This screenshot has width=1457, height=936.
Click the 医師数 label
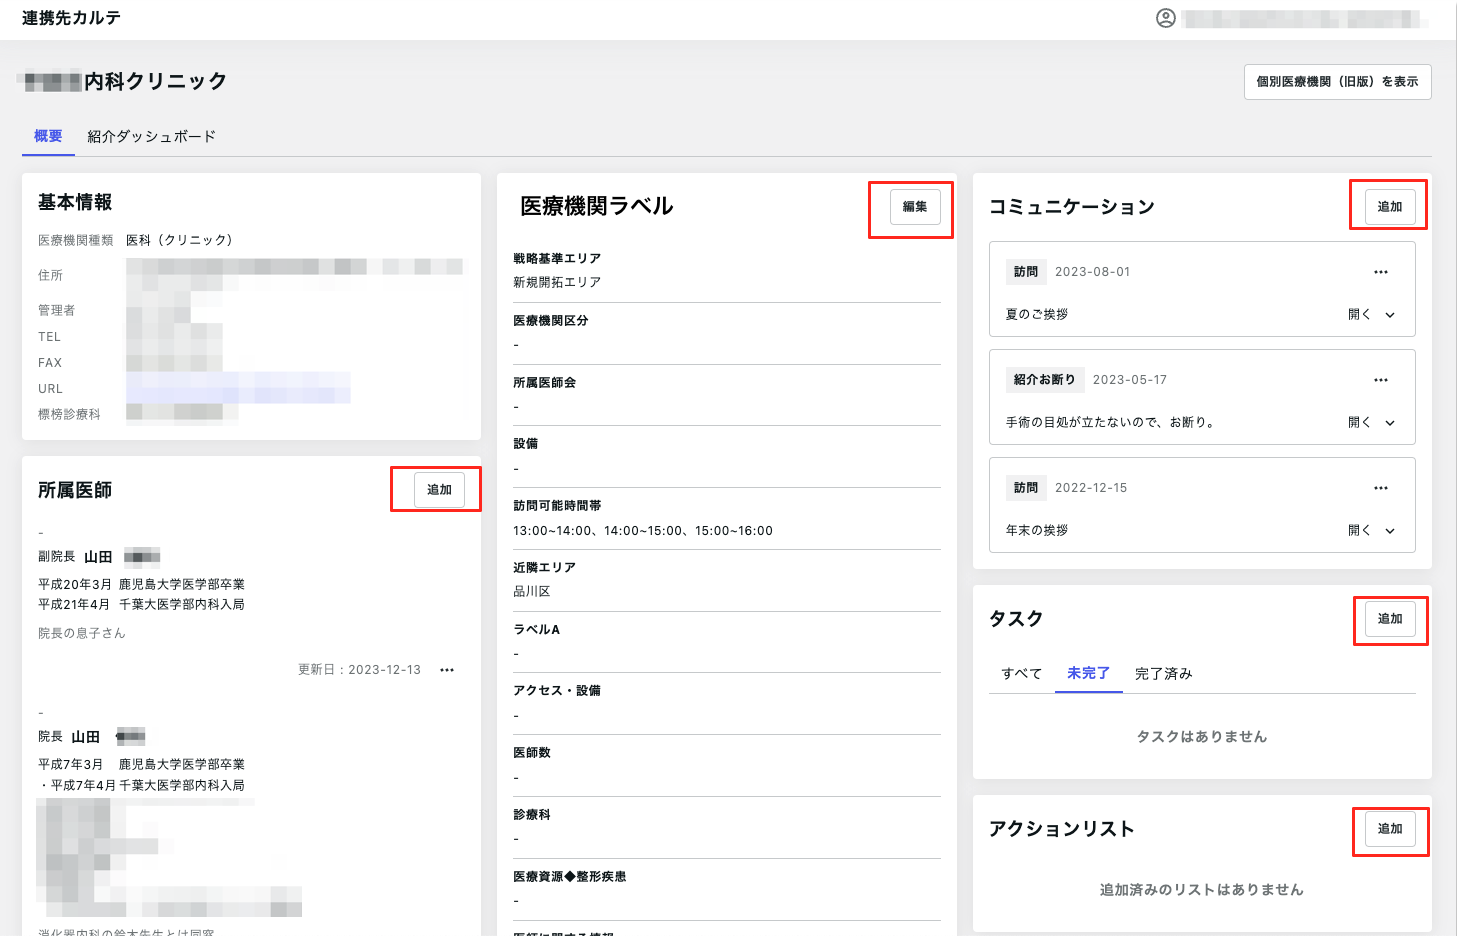pos(532,753)
